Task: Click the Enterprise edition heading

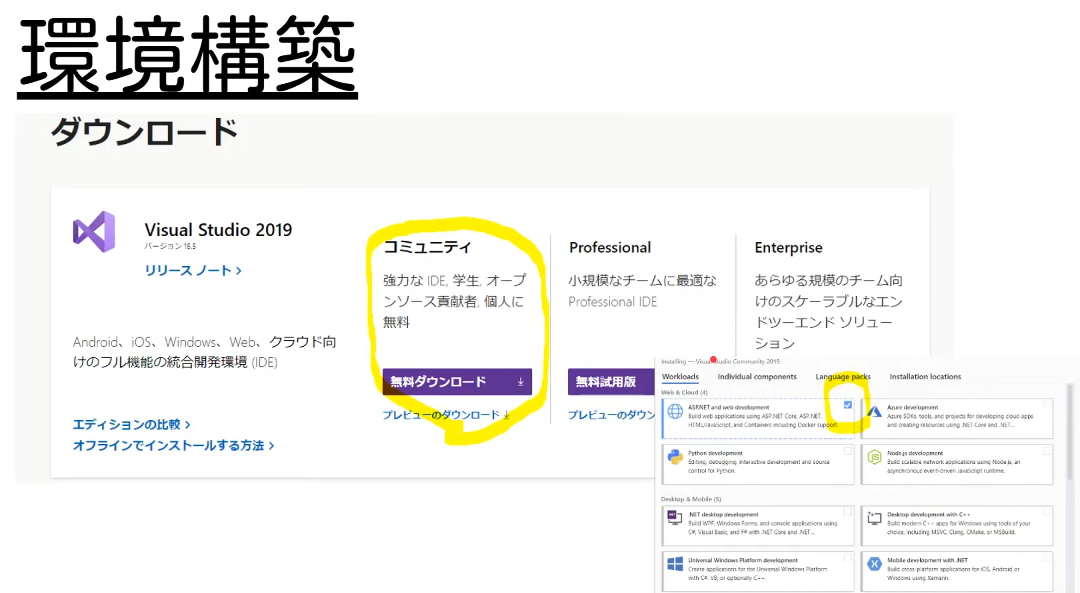Action: coord(789,247)
